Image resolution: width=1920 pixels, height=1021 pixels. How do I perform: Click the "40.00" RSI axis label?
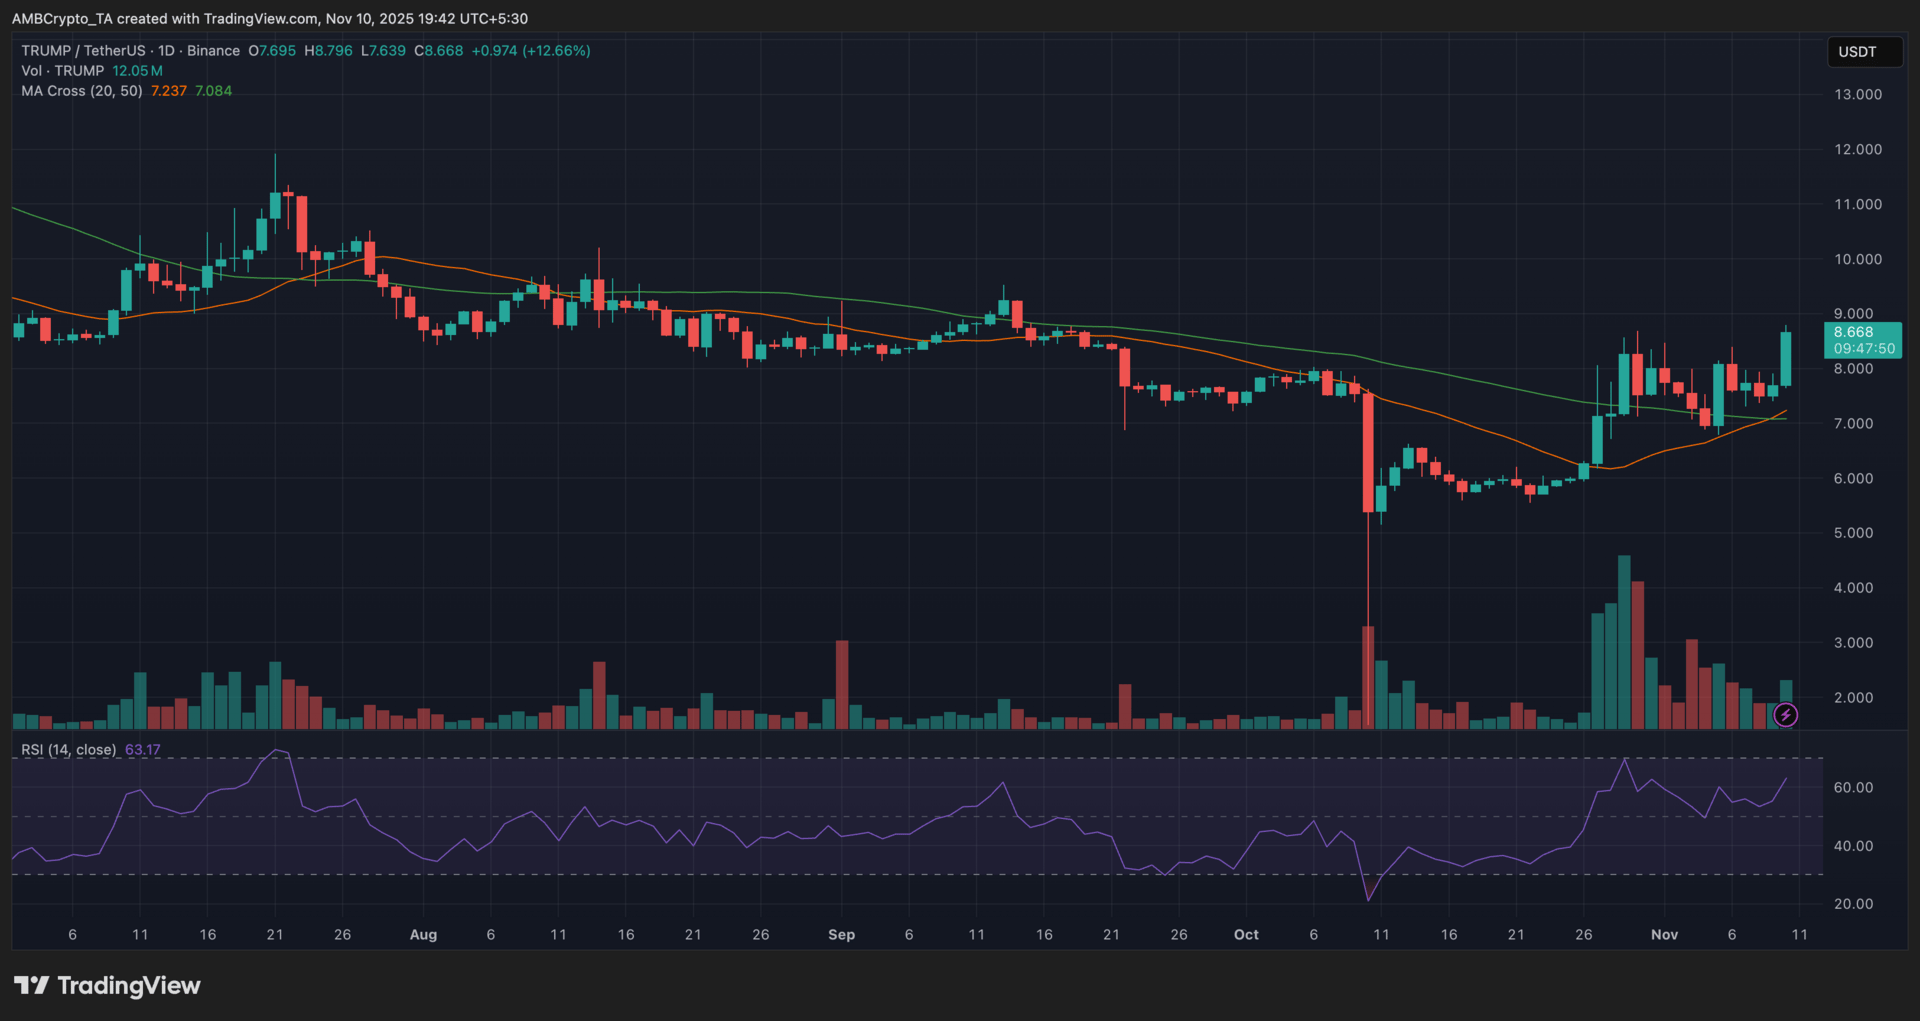[1854, 846]
